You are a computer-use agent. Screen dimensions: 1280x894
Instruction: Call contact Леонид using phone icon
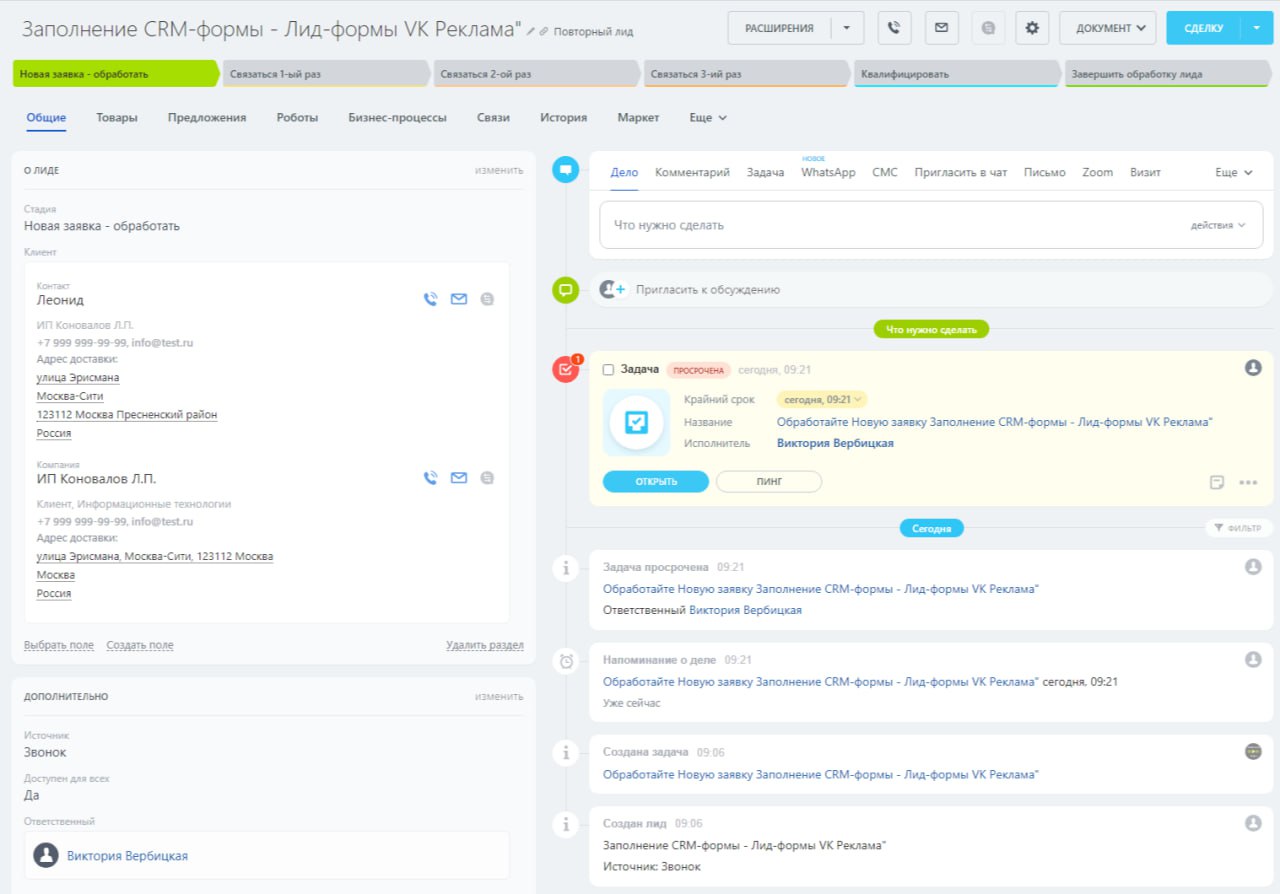(x=430, y=299)
